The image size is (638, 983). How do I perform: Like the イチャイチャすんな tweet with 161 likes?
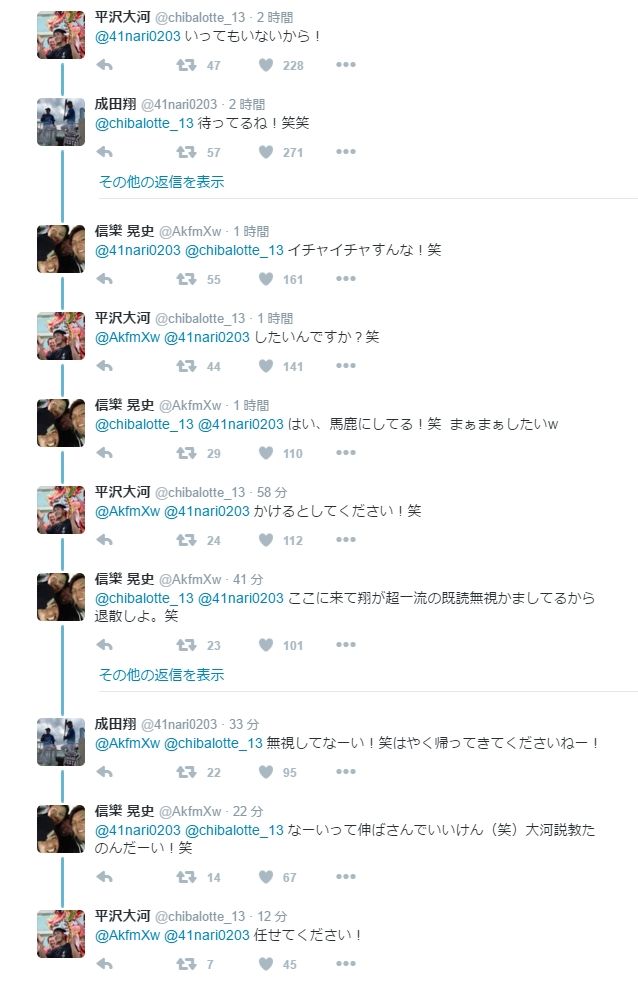tap(266, 279)
